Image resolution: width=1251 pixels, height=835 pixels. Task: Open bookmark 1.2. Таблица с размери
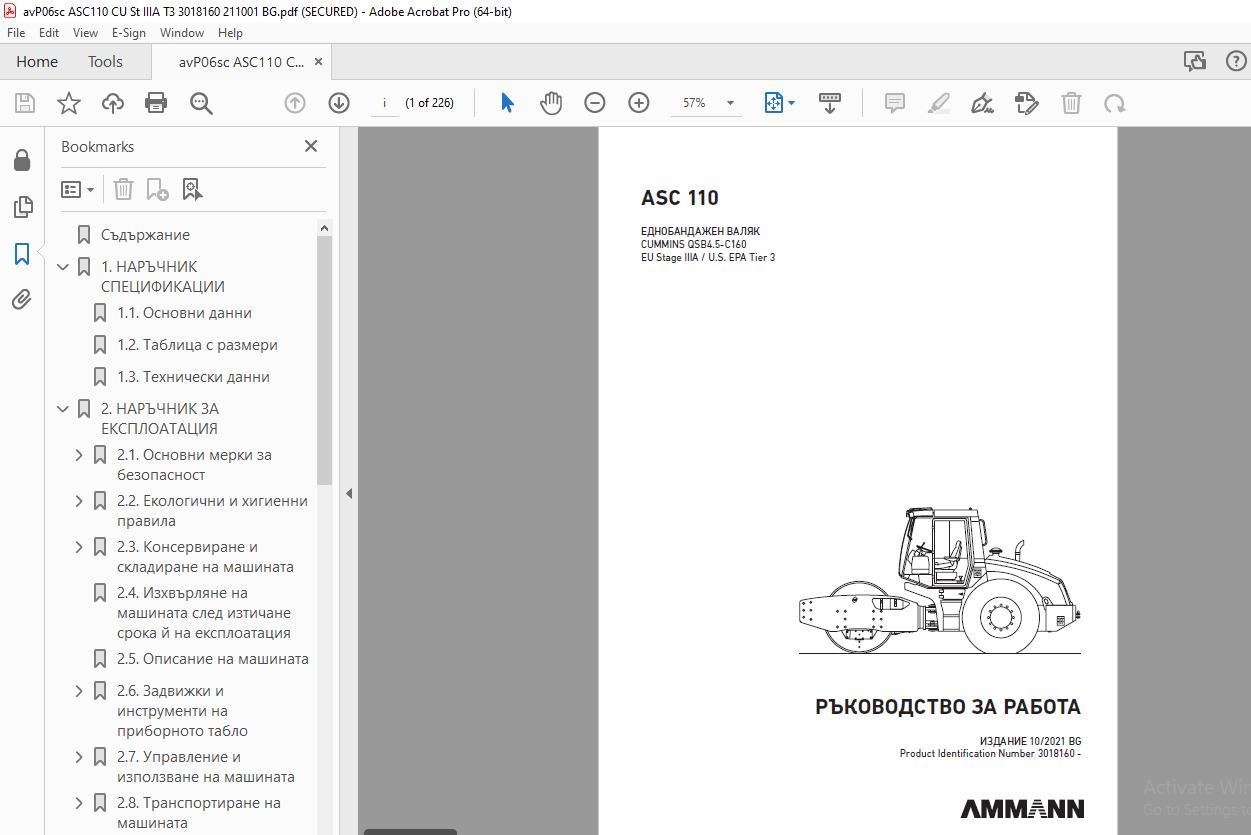pos(197,345)
